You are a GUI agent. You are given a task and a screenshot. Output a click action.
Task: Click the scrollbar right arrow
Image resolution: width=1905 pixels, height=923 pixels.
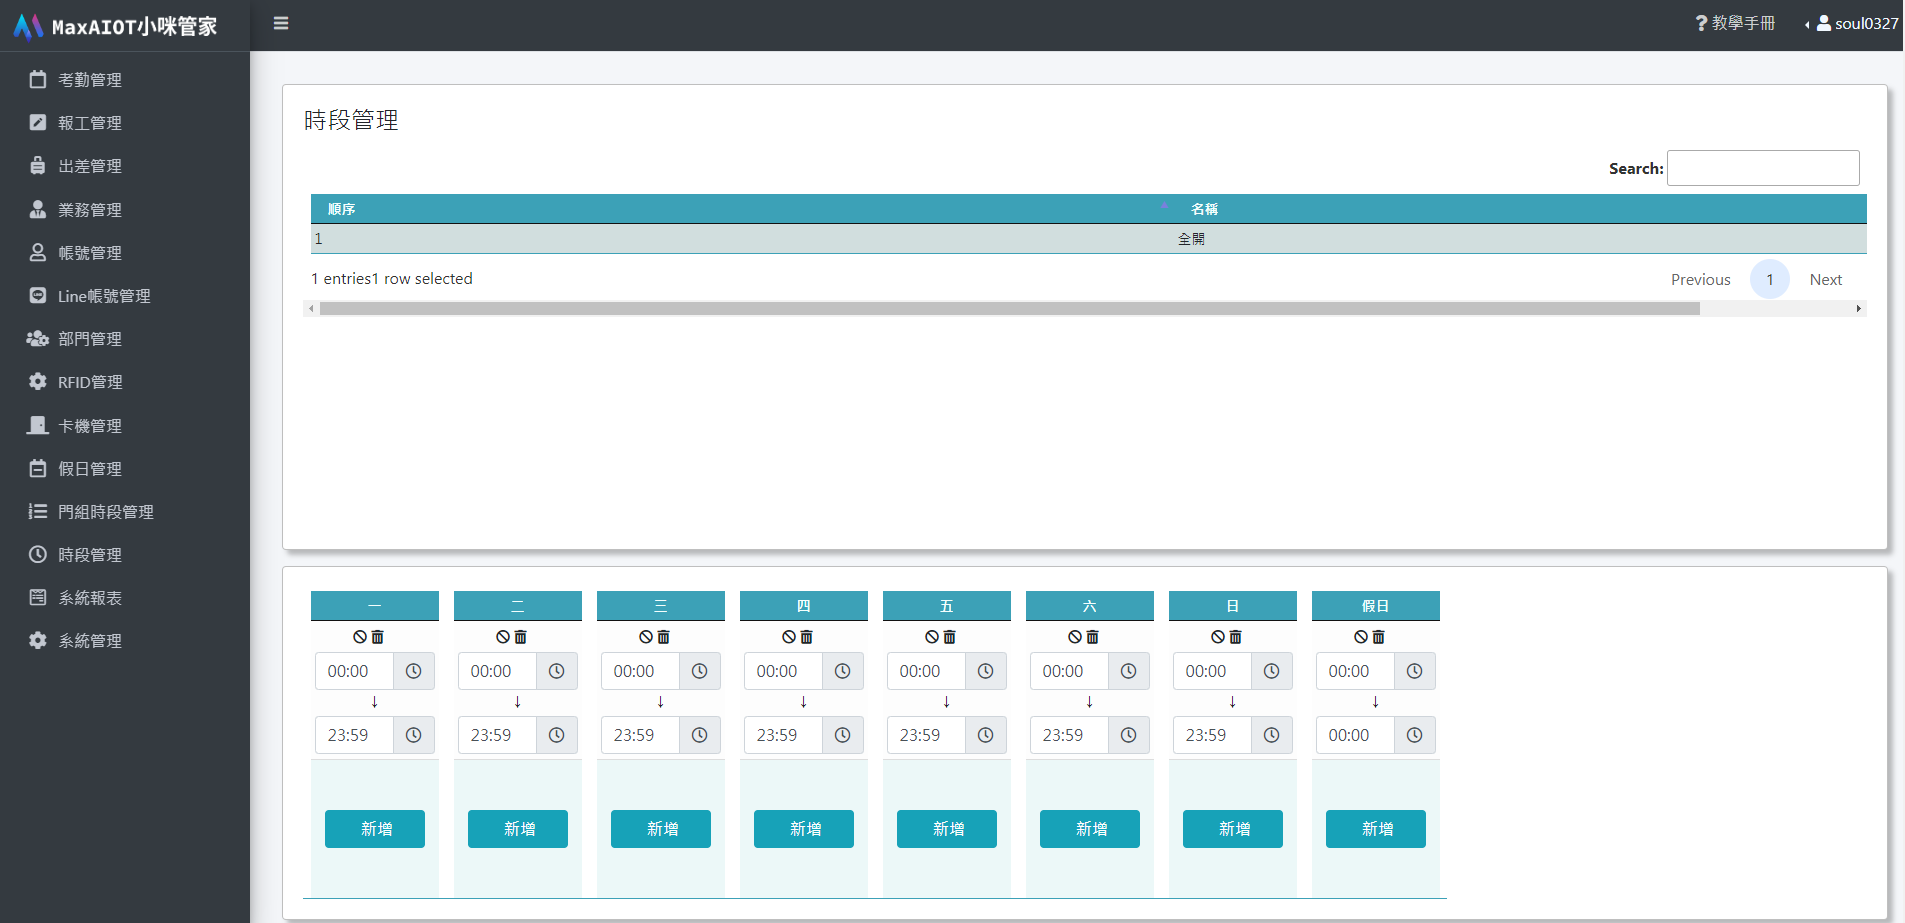pos(1859,309)
